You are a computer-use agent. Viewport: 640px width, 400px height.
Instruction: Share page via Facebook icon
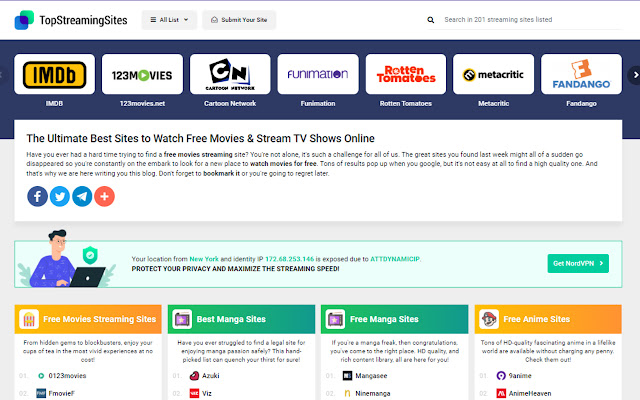(x=38, y=196)
